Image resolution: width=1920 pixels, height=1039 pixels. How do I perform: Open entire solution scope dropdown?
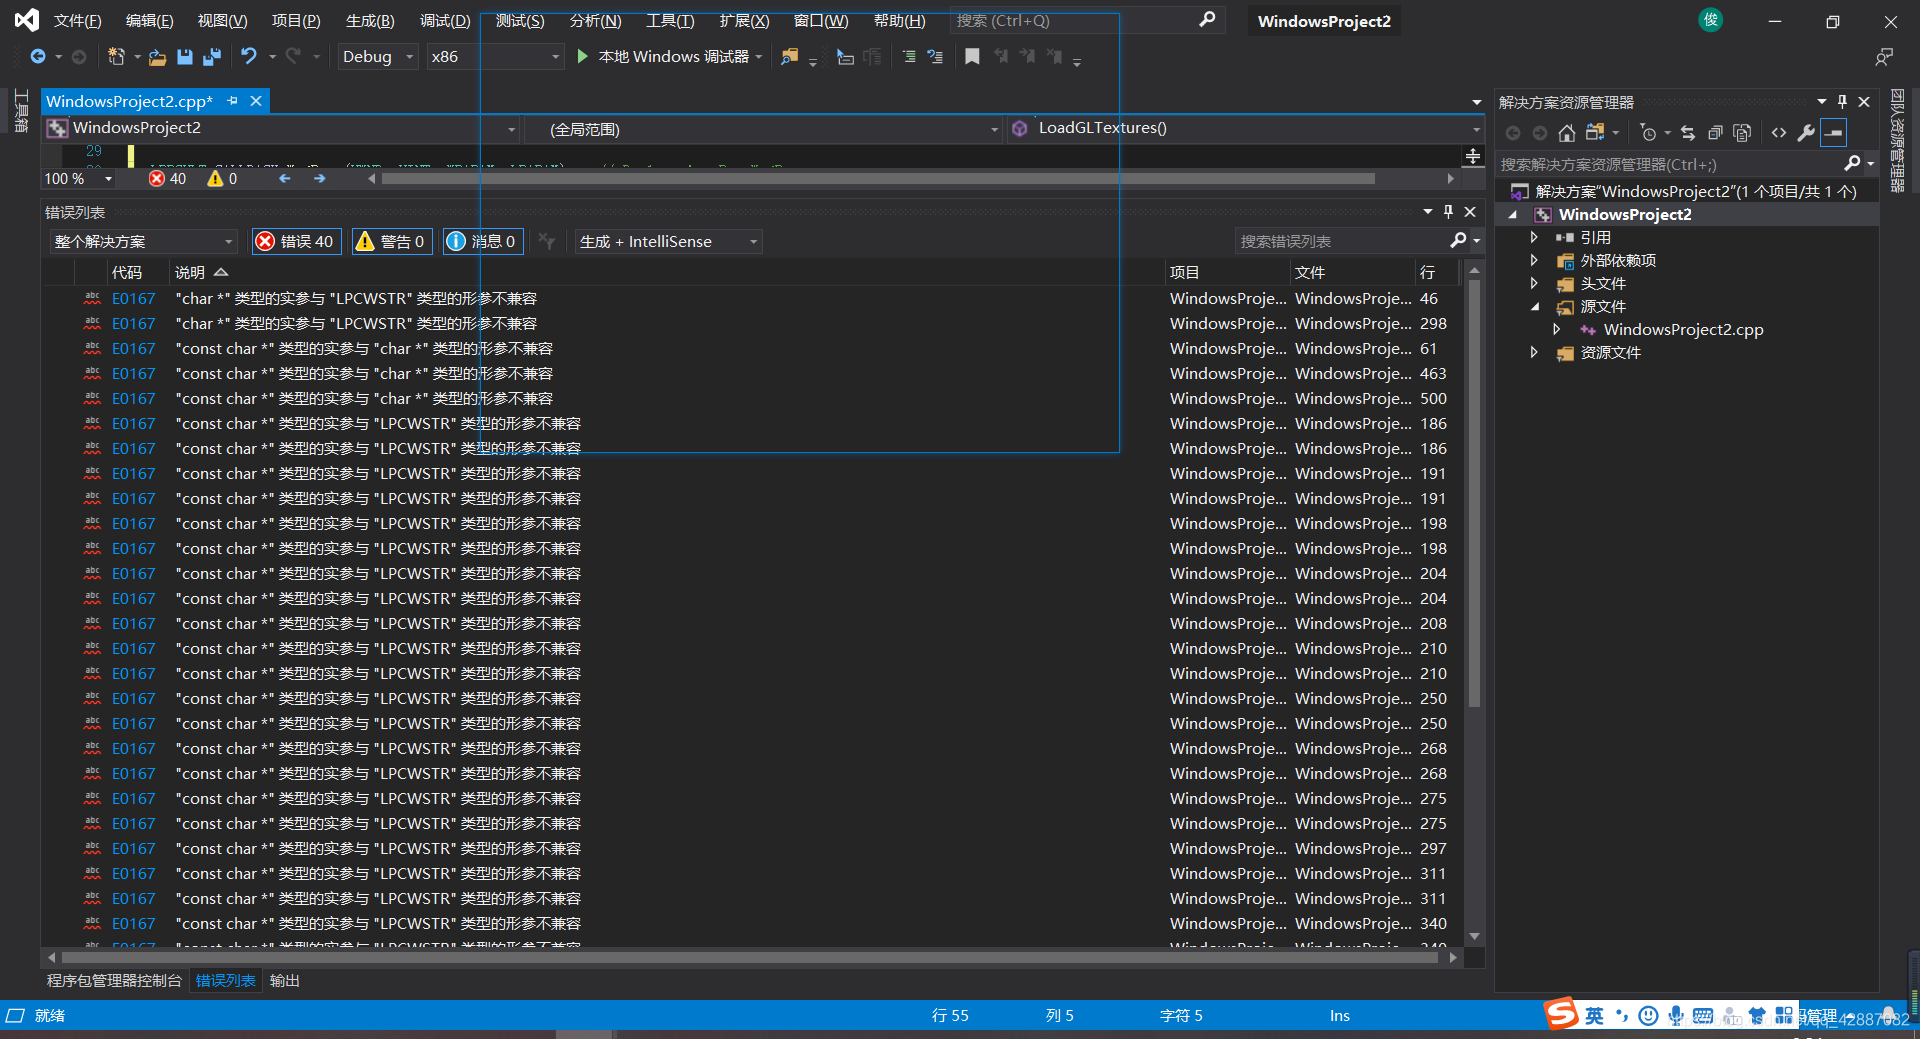click(144, 242)
